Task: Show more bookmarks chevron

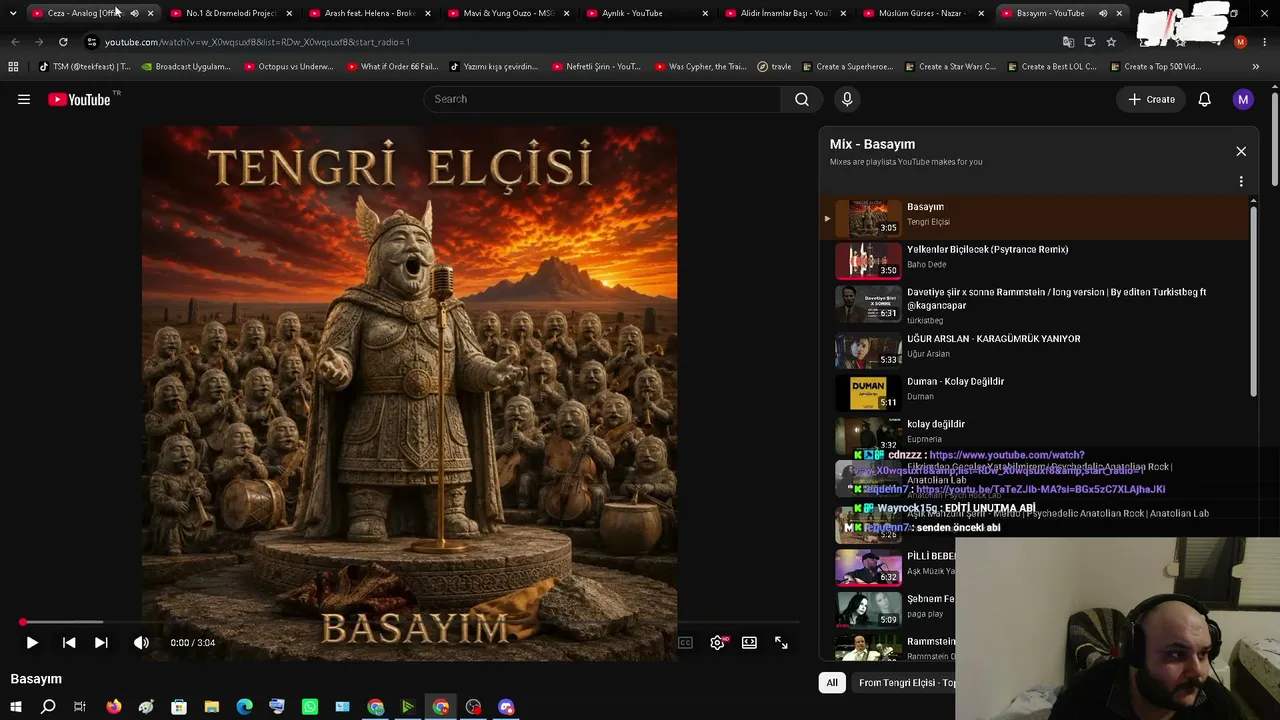Action: tap(1256, 67)
